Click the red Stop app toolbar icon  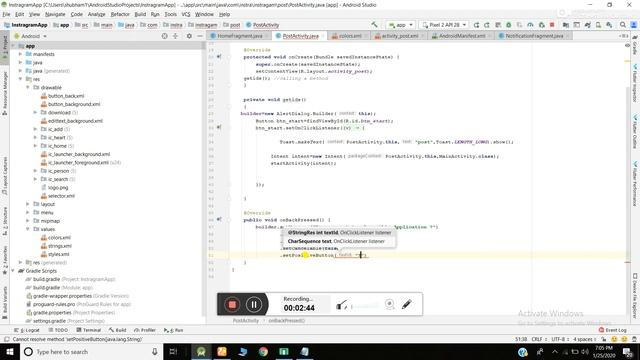click(x=552, y=25)
